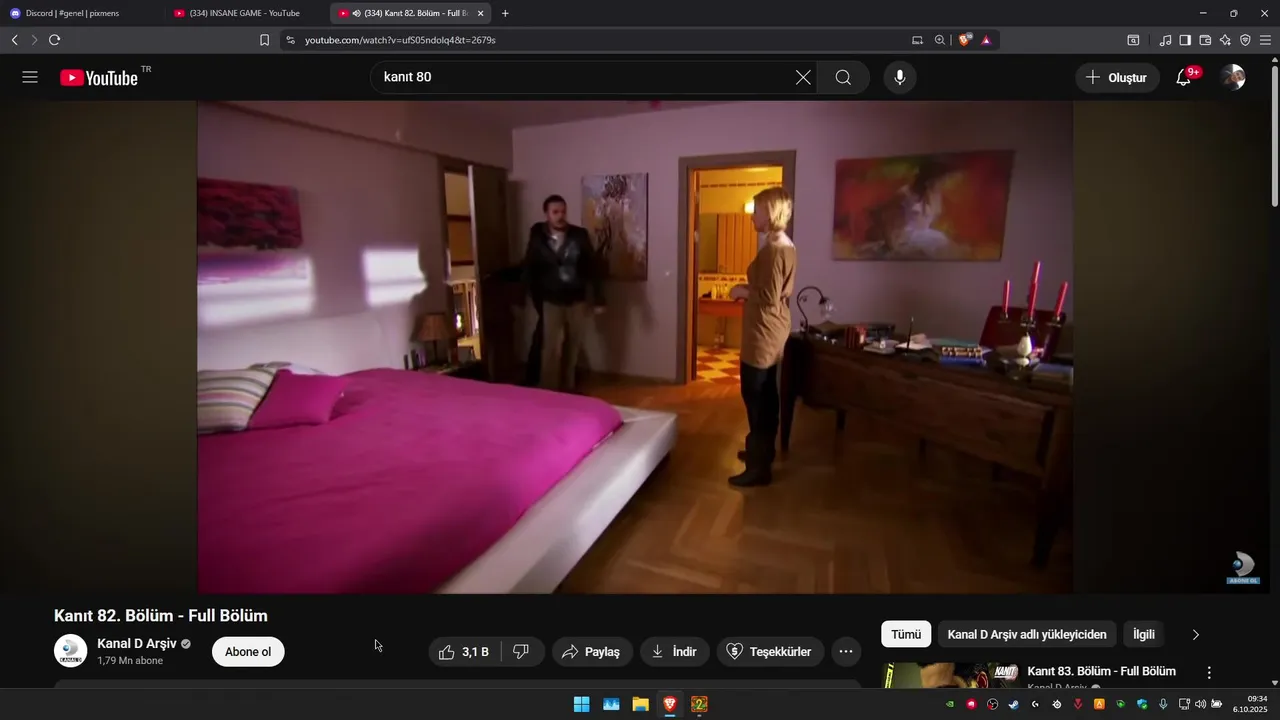This screenshot has height=720, width=1280.
Task: Open the Kanal D Arşiv channel avatar
Action: click(71, 651)
